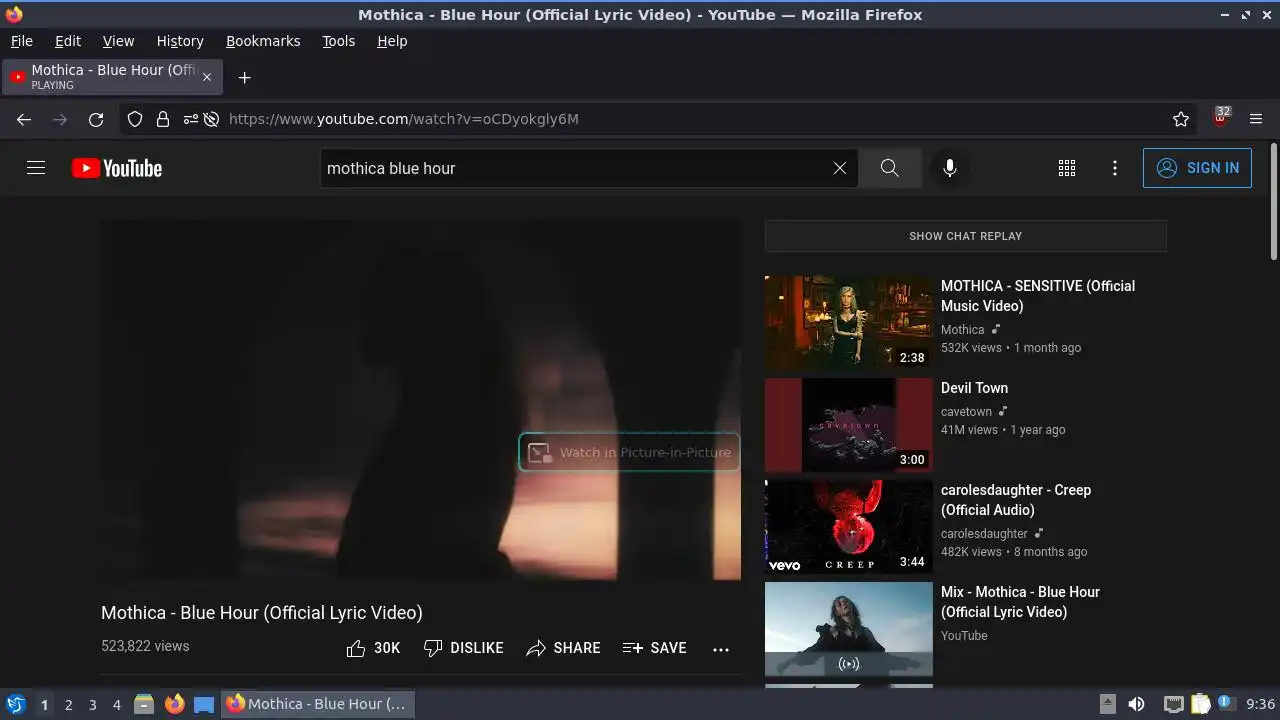Viewport: 1280px width, 720px height.
Task: Open the taskbar clipboard manager icon
Action: click(x=1201, y=704)
